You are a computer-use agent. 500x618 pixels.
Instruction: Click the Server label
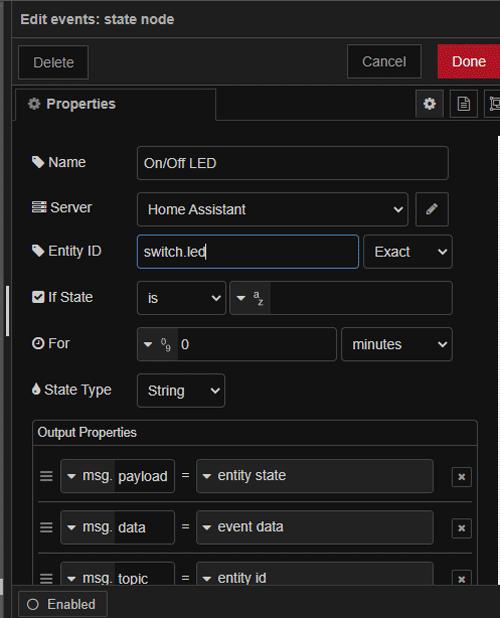point(71,207)
